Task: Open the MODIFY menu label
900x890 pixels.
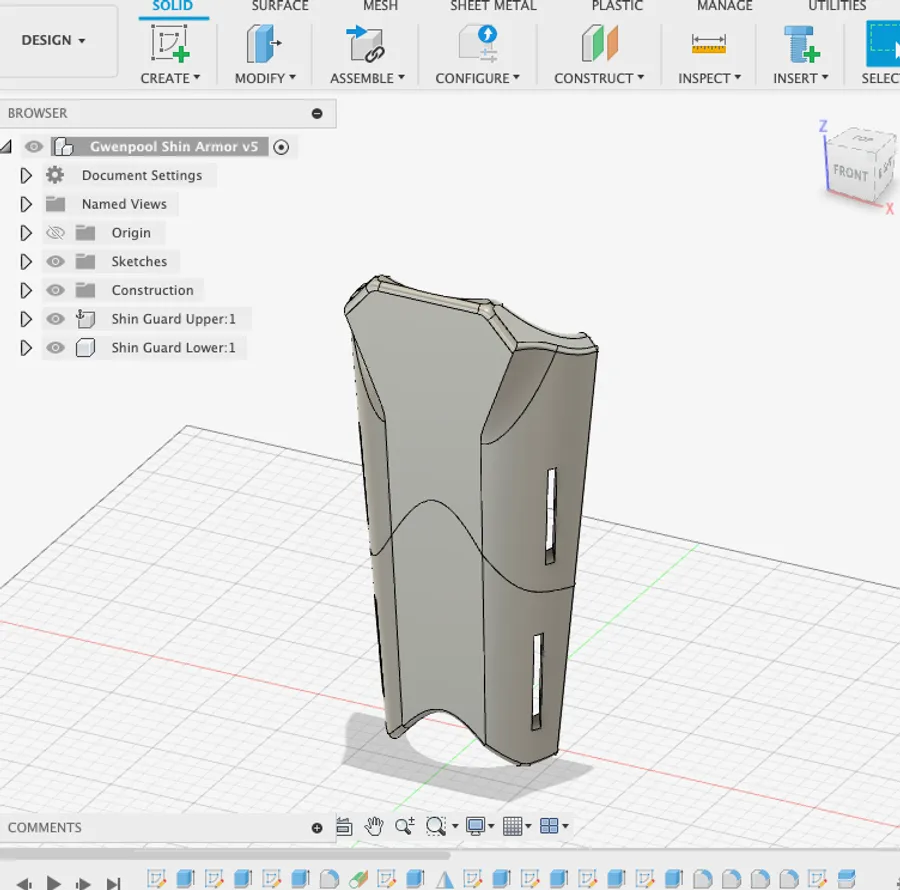Action: point(265,78)
